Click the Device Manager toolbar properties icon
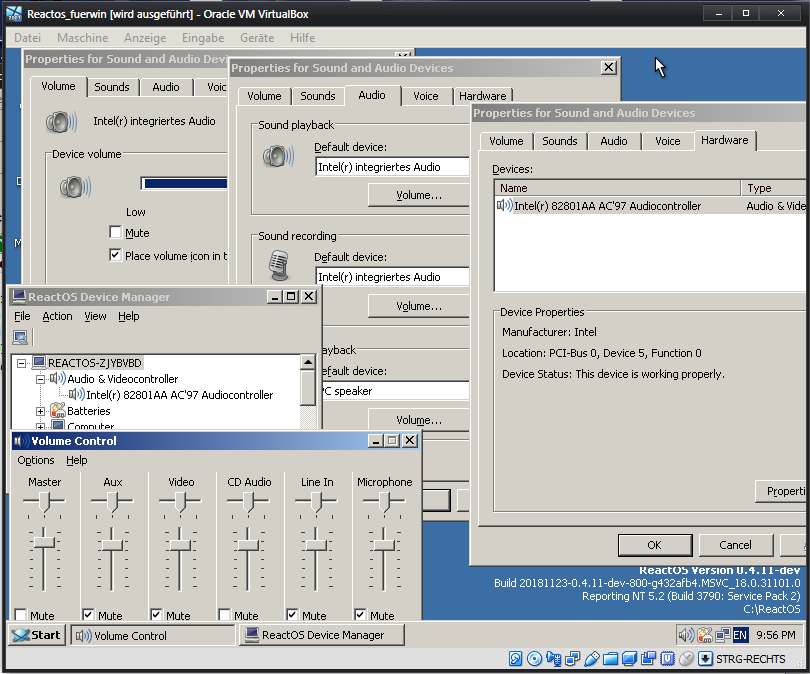The image size is (810, 674). 20,337
